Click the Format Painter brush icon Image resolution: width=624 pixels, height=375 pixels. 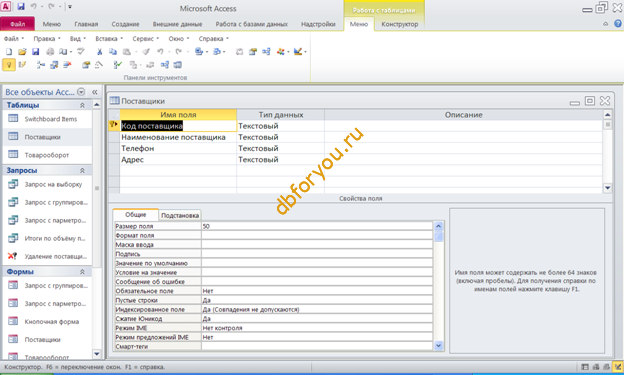click(x=146, y=52)
